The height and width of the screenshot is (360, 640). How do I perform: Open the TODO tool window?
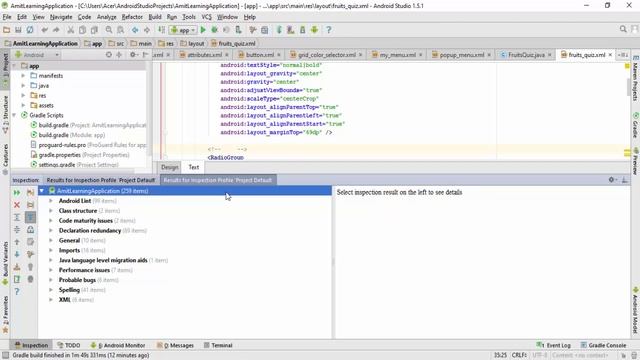69,345
